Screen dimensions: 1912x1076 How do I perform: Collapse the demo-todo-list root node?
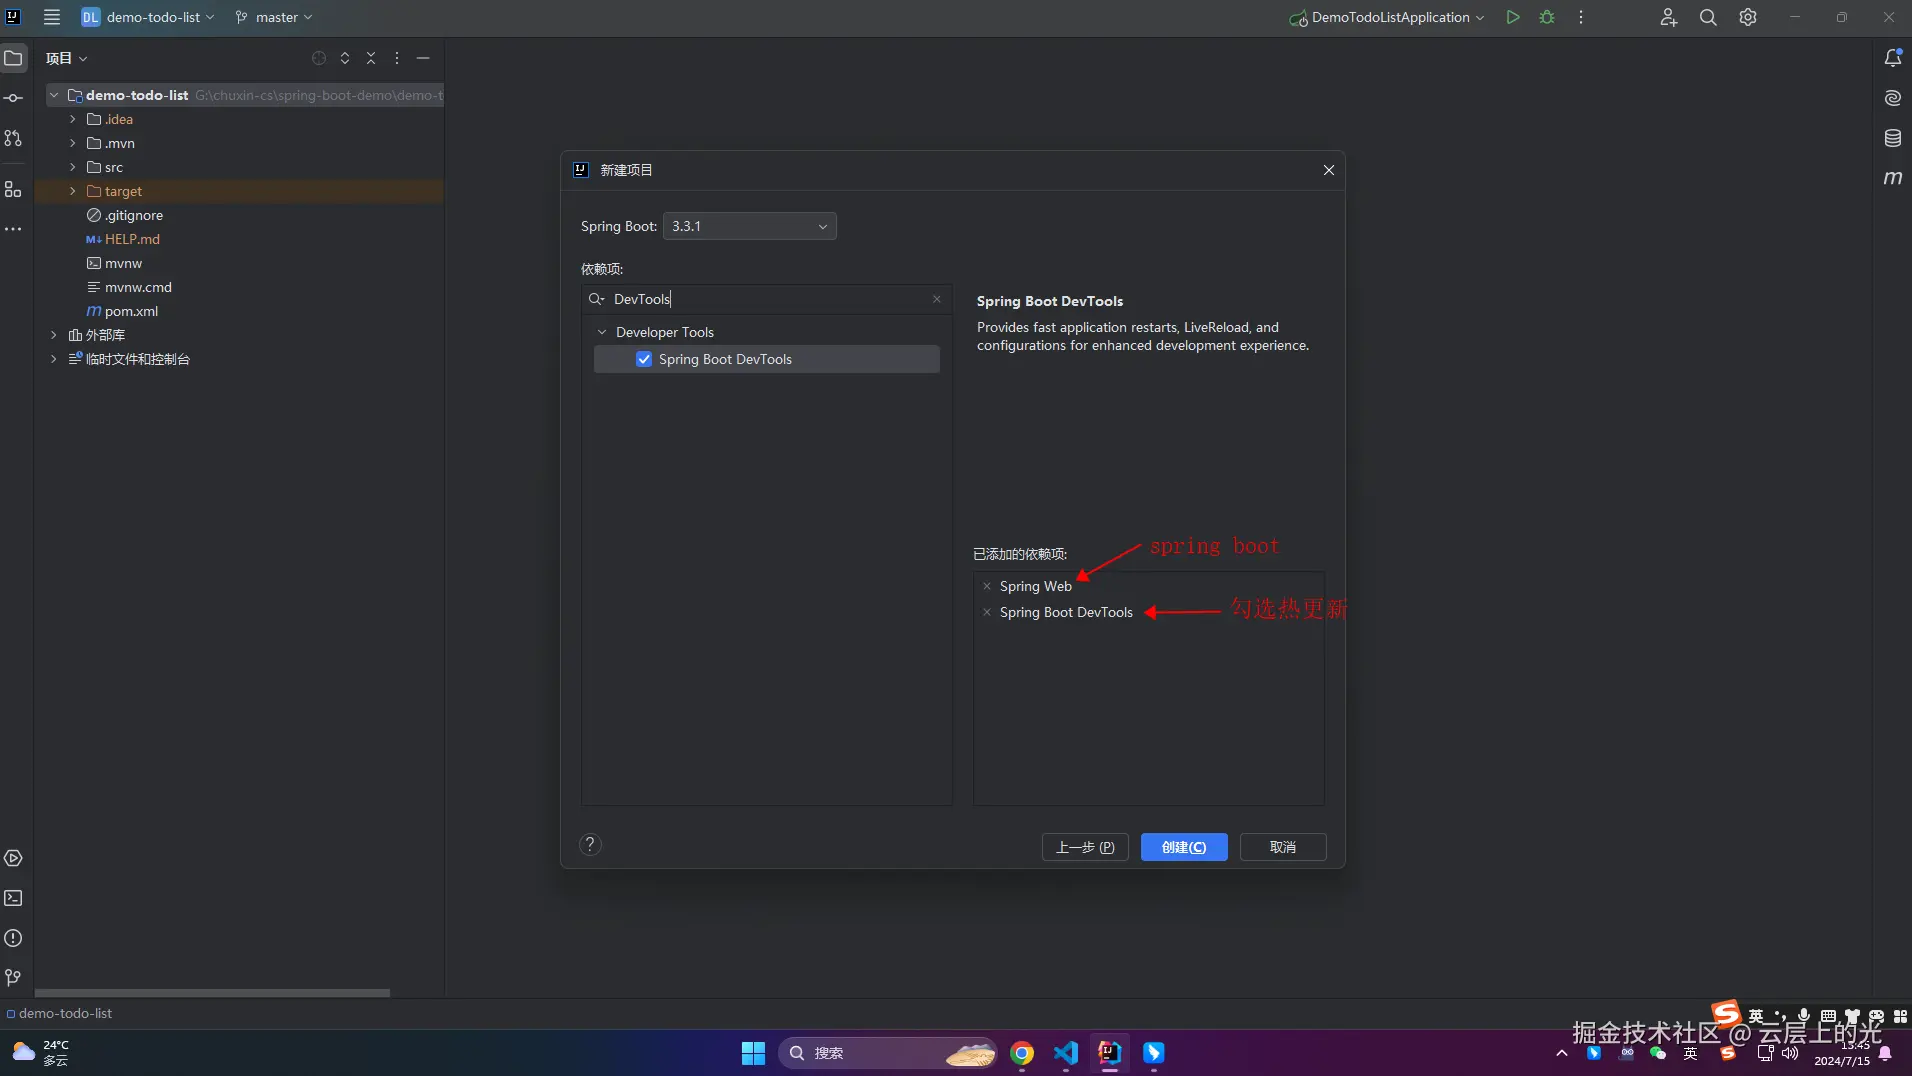(x=53, y=95)
